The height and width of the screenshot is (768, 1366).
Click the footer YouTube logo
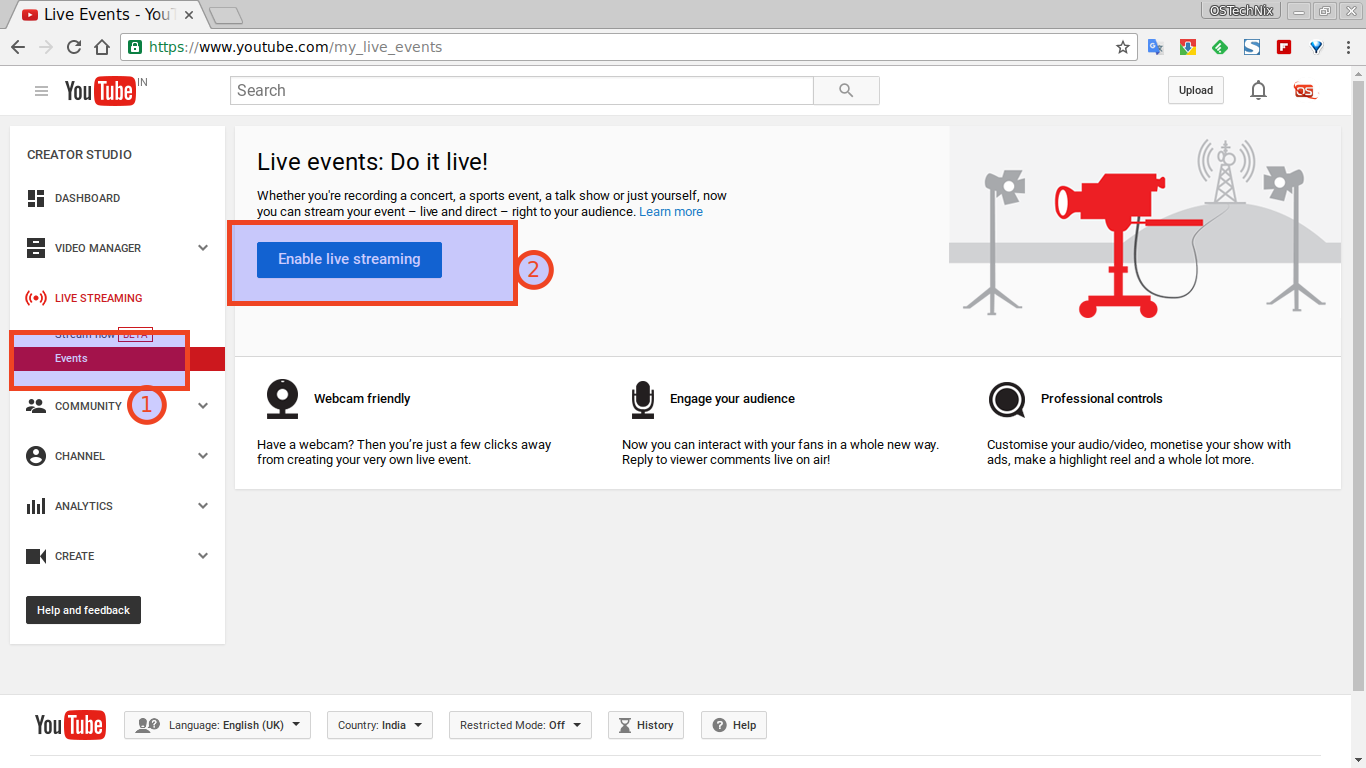coord(70,725)
